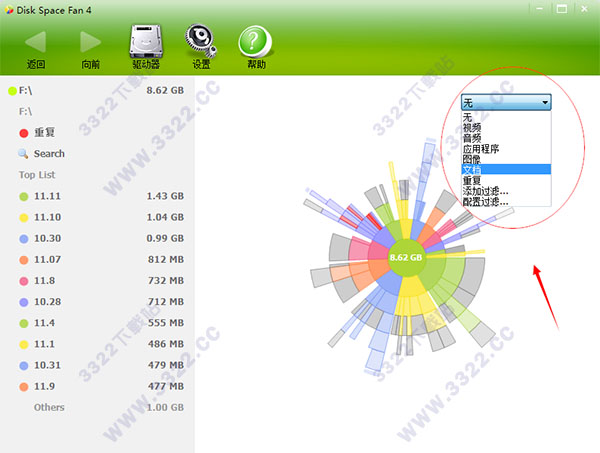This screenshot has width=600, height=453.
Task: Open folder 10.28 in Top List
Action: click(47, 302)
